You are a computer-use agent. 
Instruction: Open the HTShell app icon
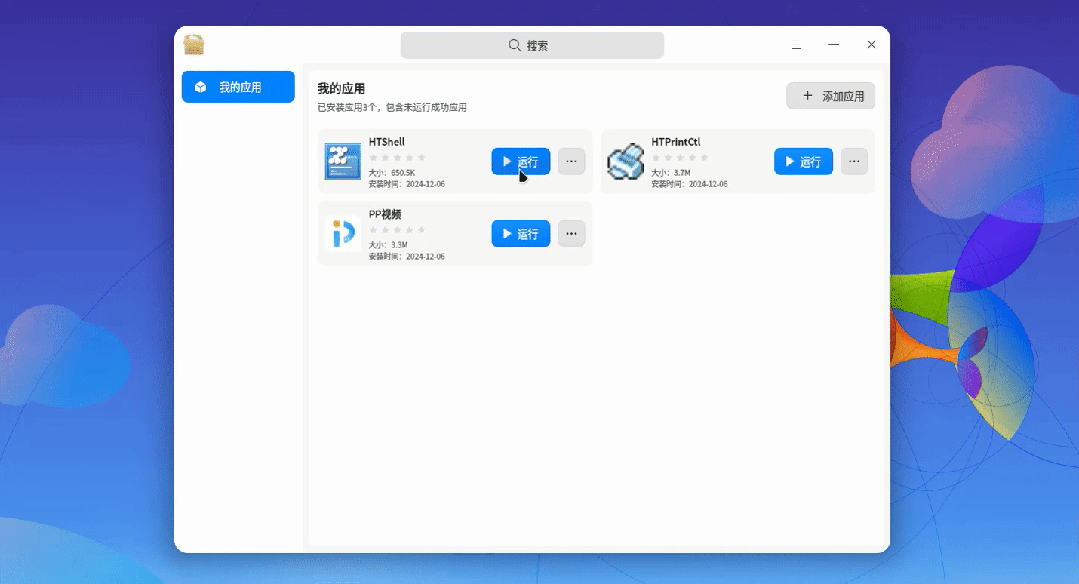click(x=343, y=161)
